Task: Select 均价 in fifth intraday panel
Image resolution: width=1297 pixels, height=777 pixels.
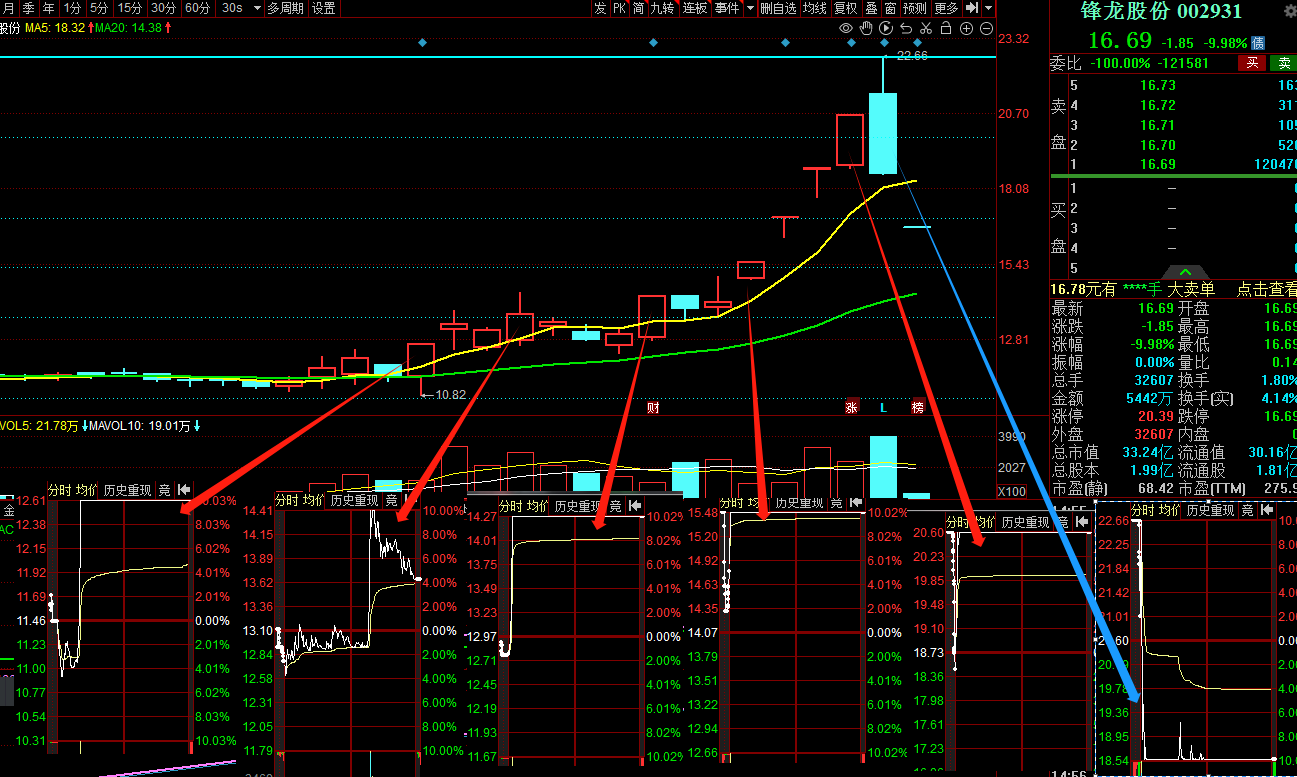Action: [985, 522]
